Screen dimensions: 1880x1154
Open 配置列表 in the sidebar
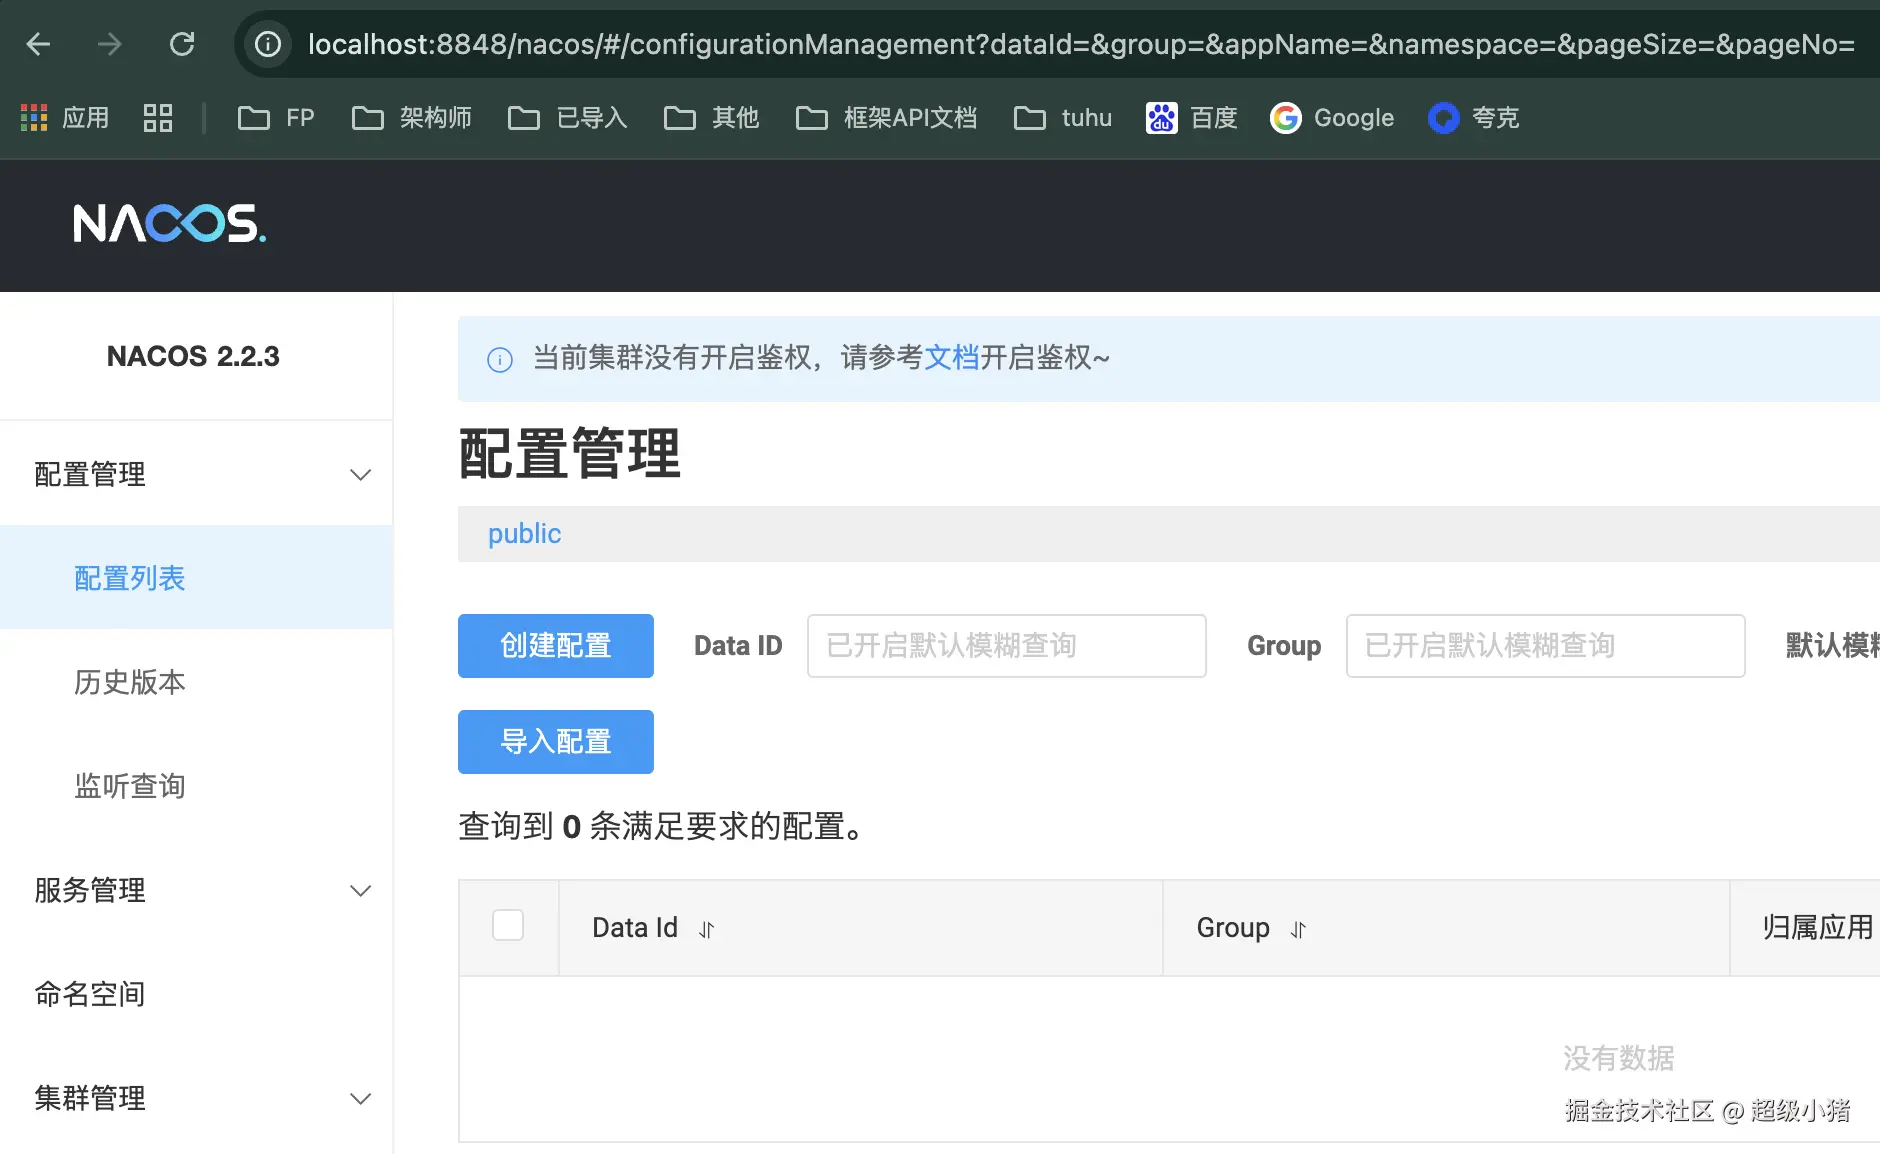[x=196, y=578]
